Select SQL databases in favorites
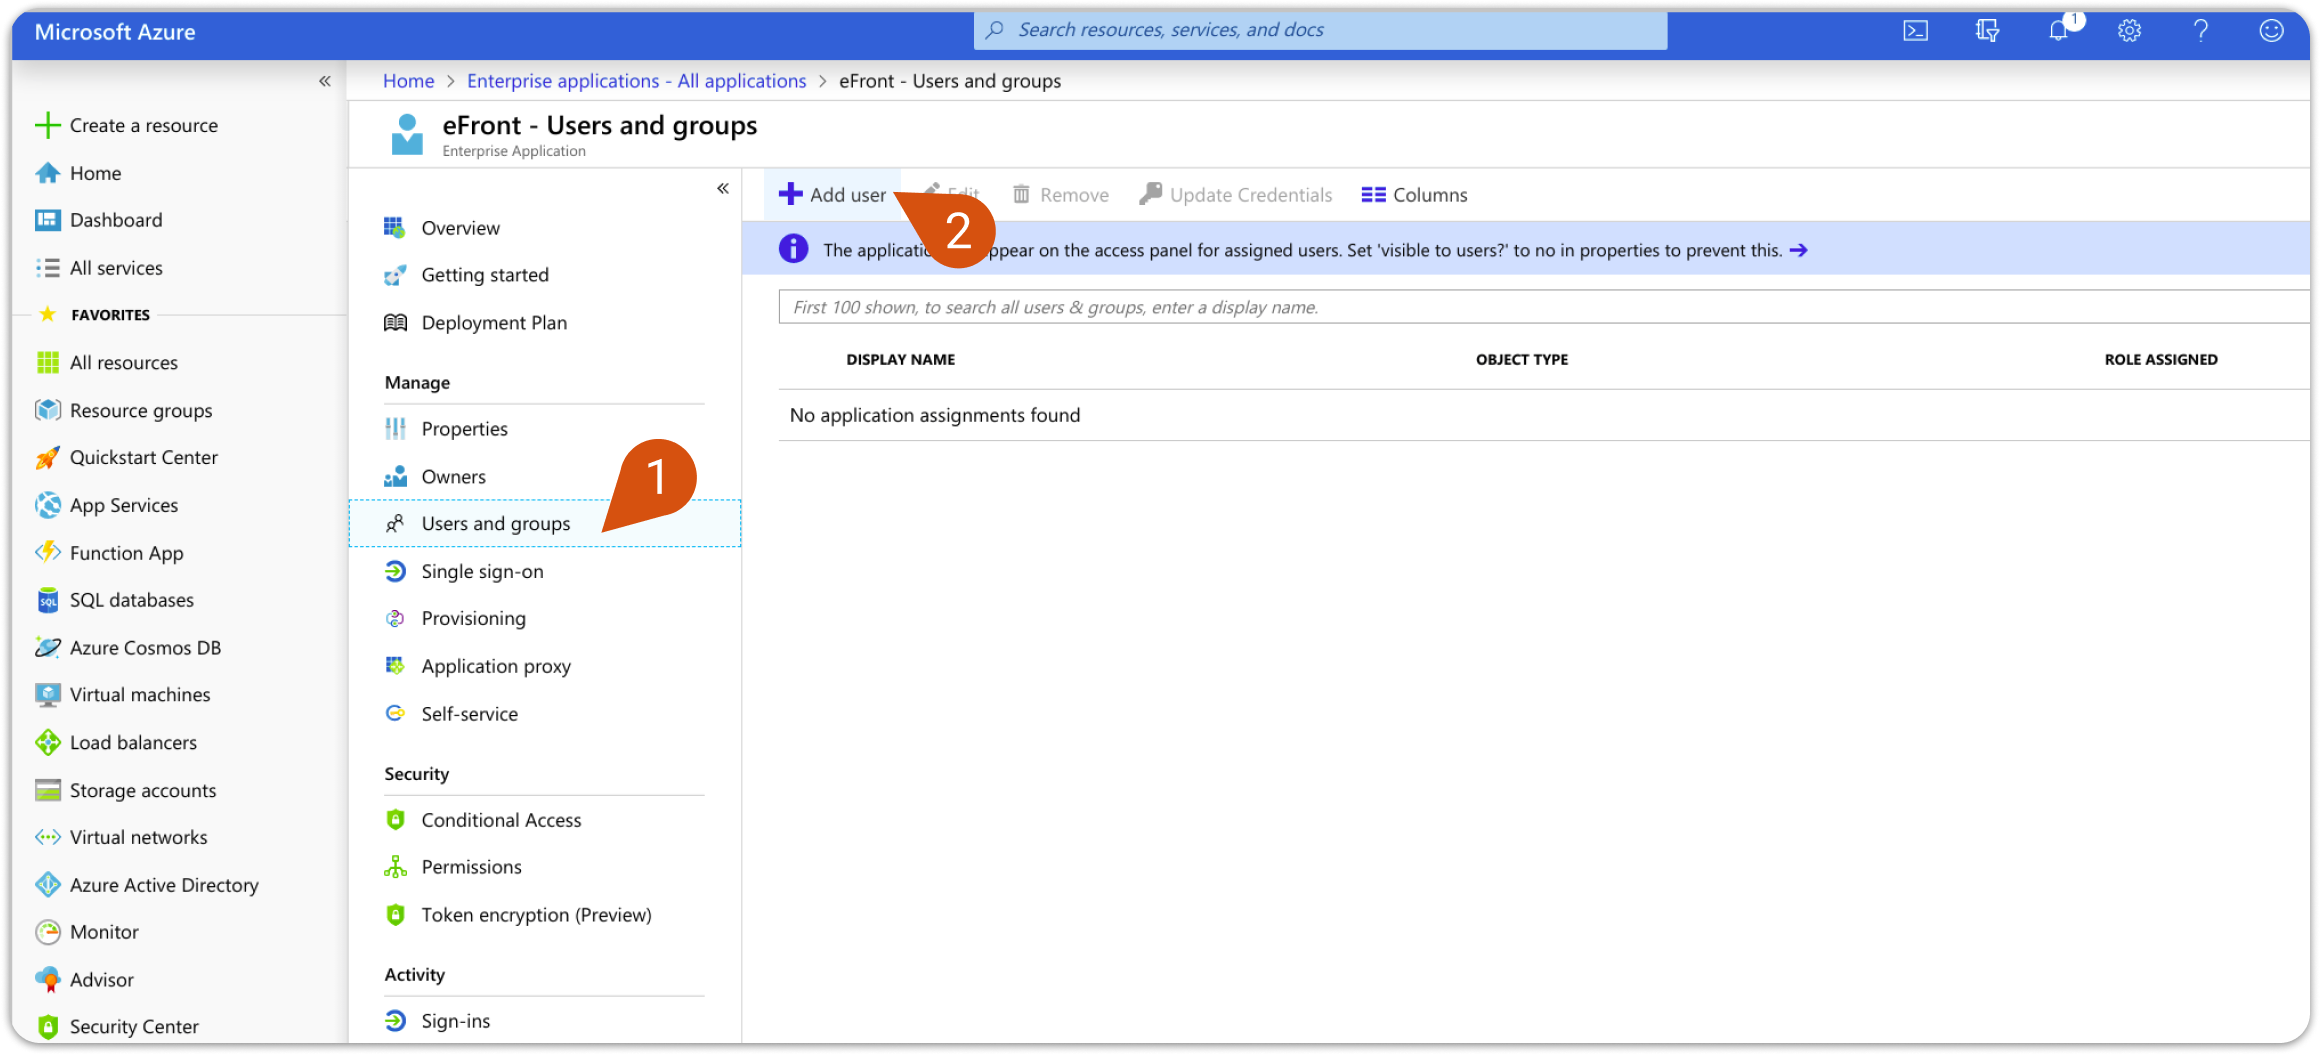 131,599
